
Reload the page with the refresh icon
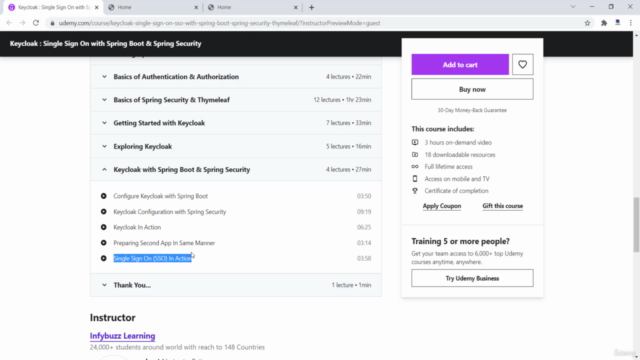click(36, 23)
